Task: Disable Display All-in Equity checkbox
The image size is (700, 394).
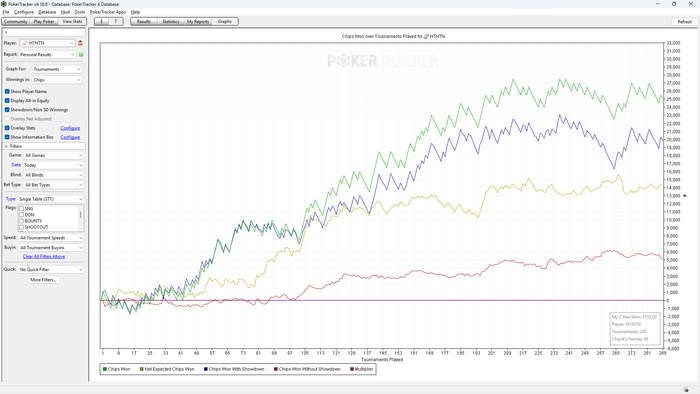Action: [7, 101]
